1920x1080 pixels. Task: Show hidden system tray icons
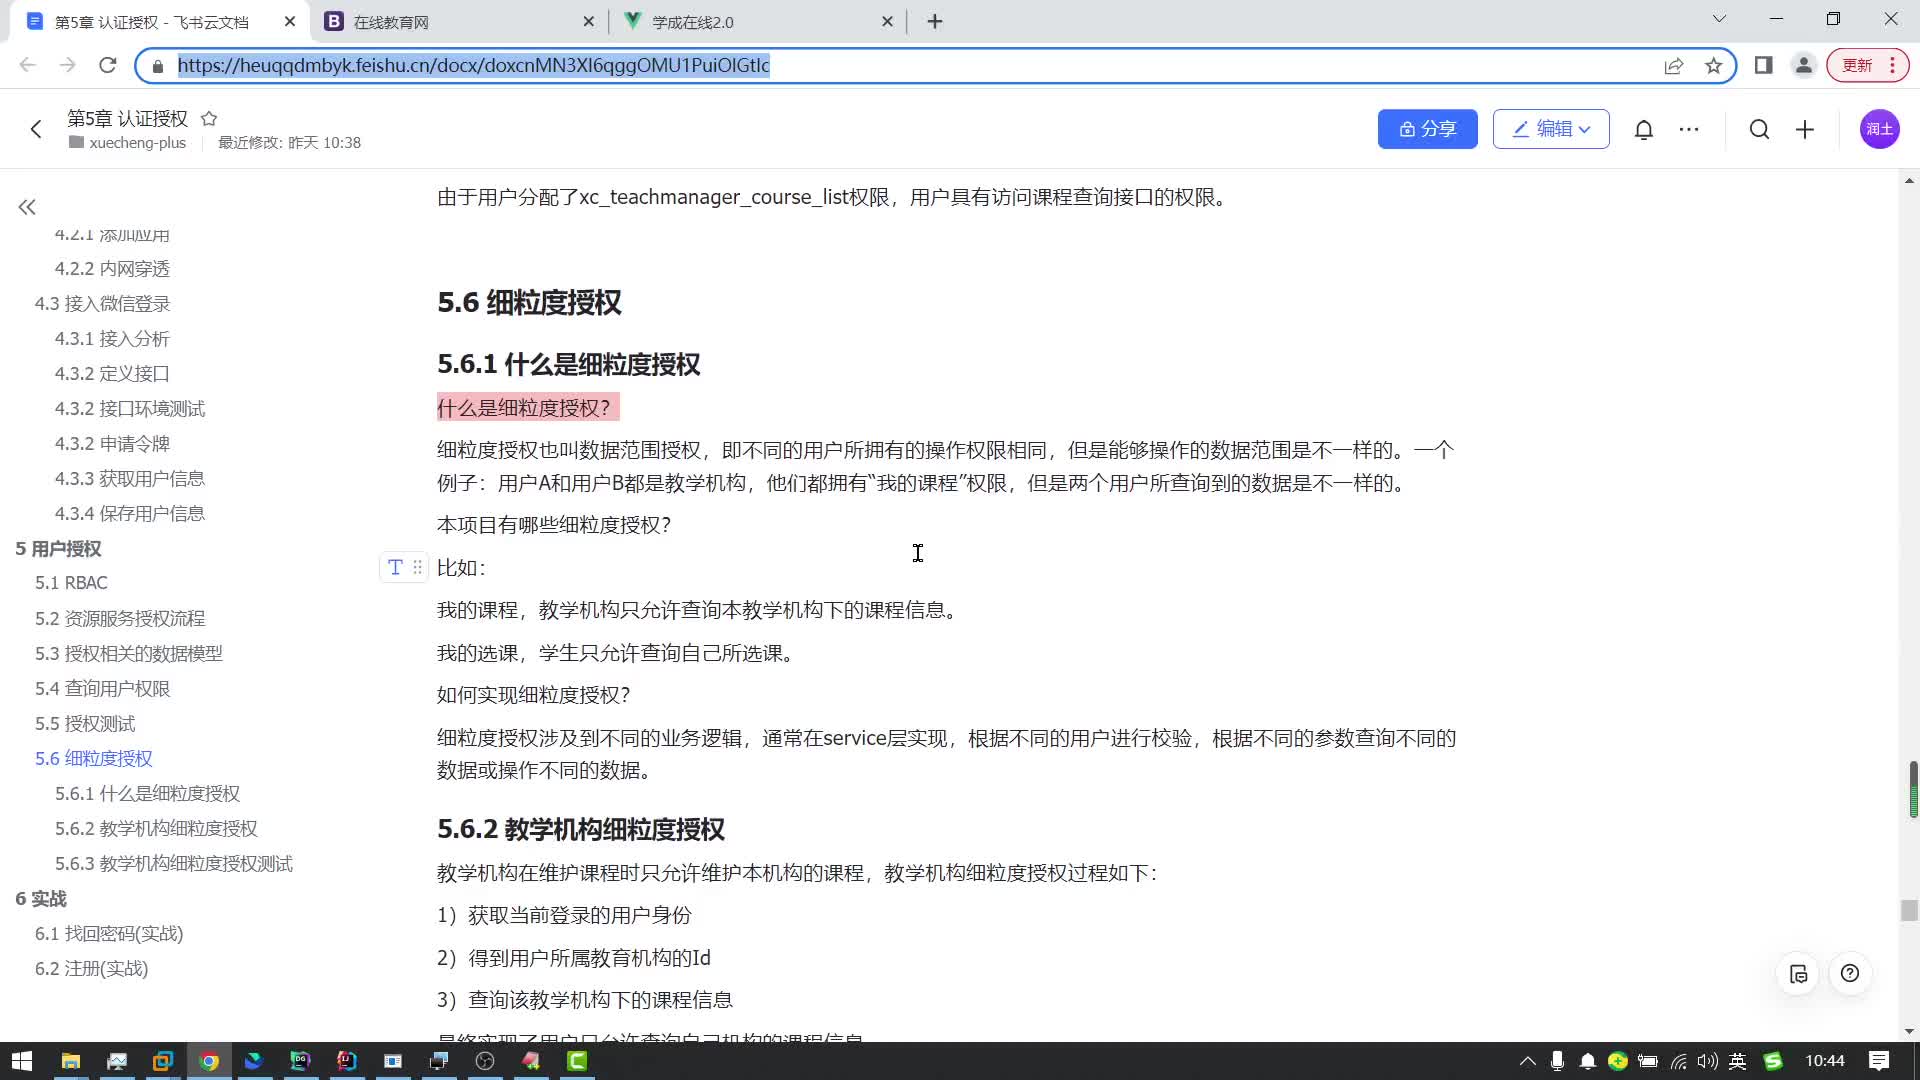tap(1527, 1061)
